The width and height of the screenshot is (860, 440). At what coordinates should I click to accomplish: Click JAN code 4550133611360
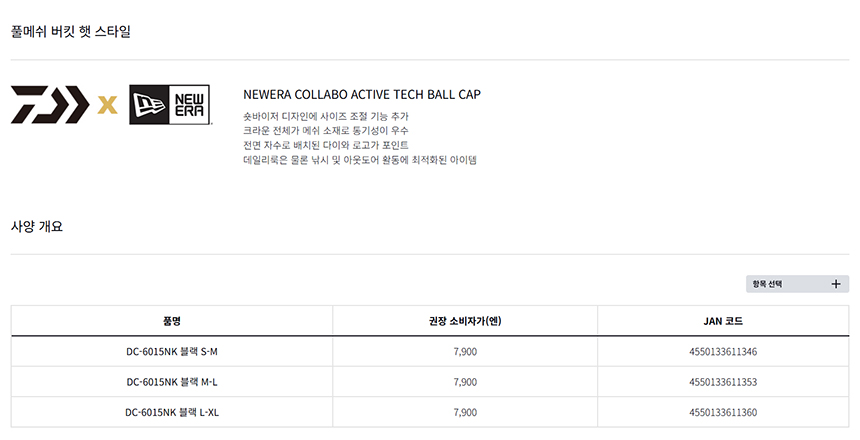722,412
